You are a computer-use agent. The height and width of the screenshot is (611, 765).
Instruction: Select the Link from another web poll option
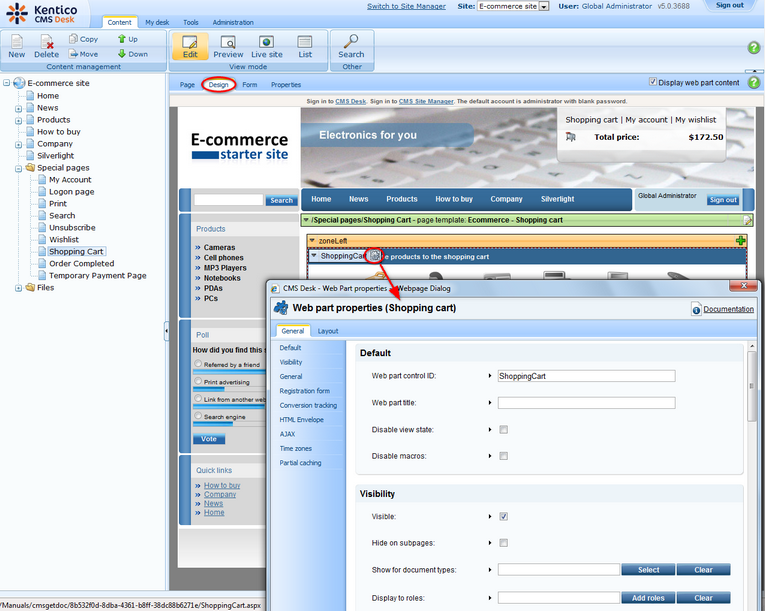point(198,398)
